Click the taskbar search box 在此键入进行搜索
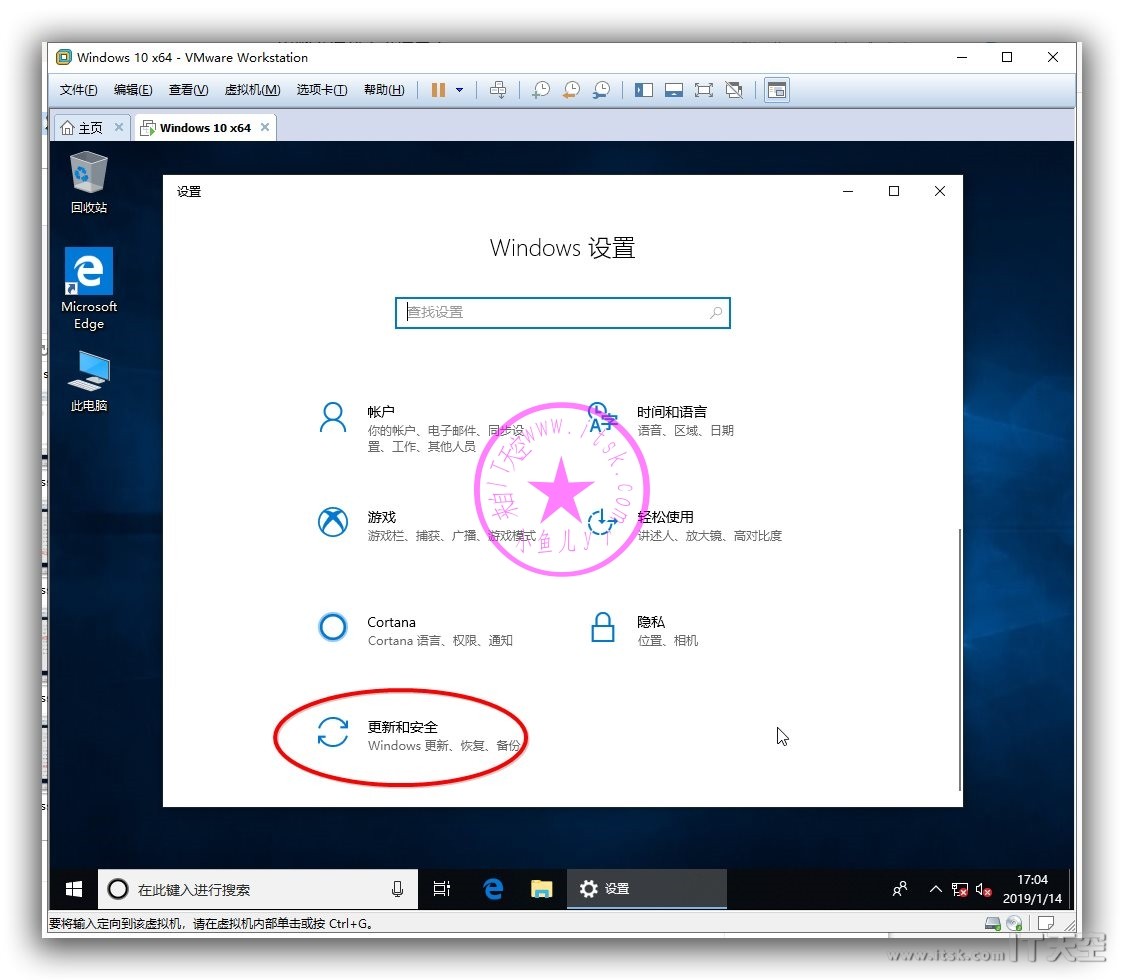Screen dimensions: 1124x980 pyautogui.click(x=257, y=890)
